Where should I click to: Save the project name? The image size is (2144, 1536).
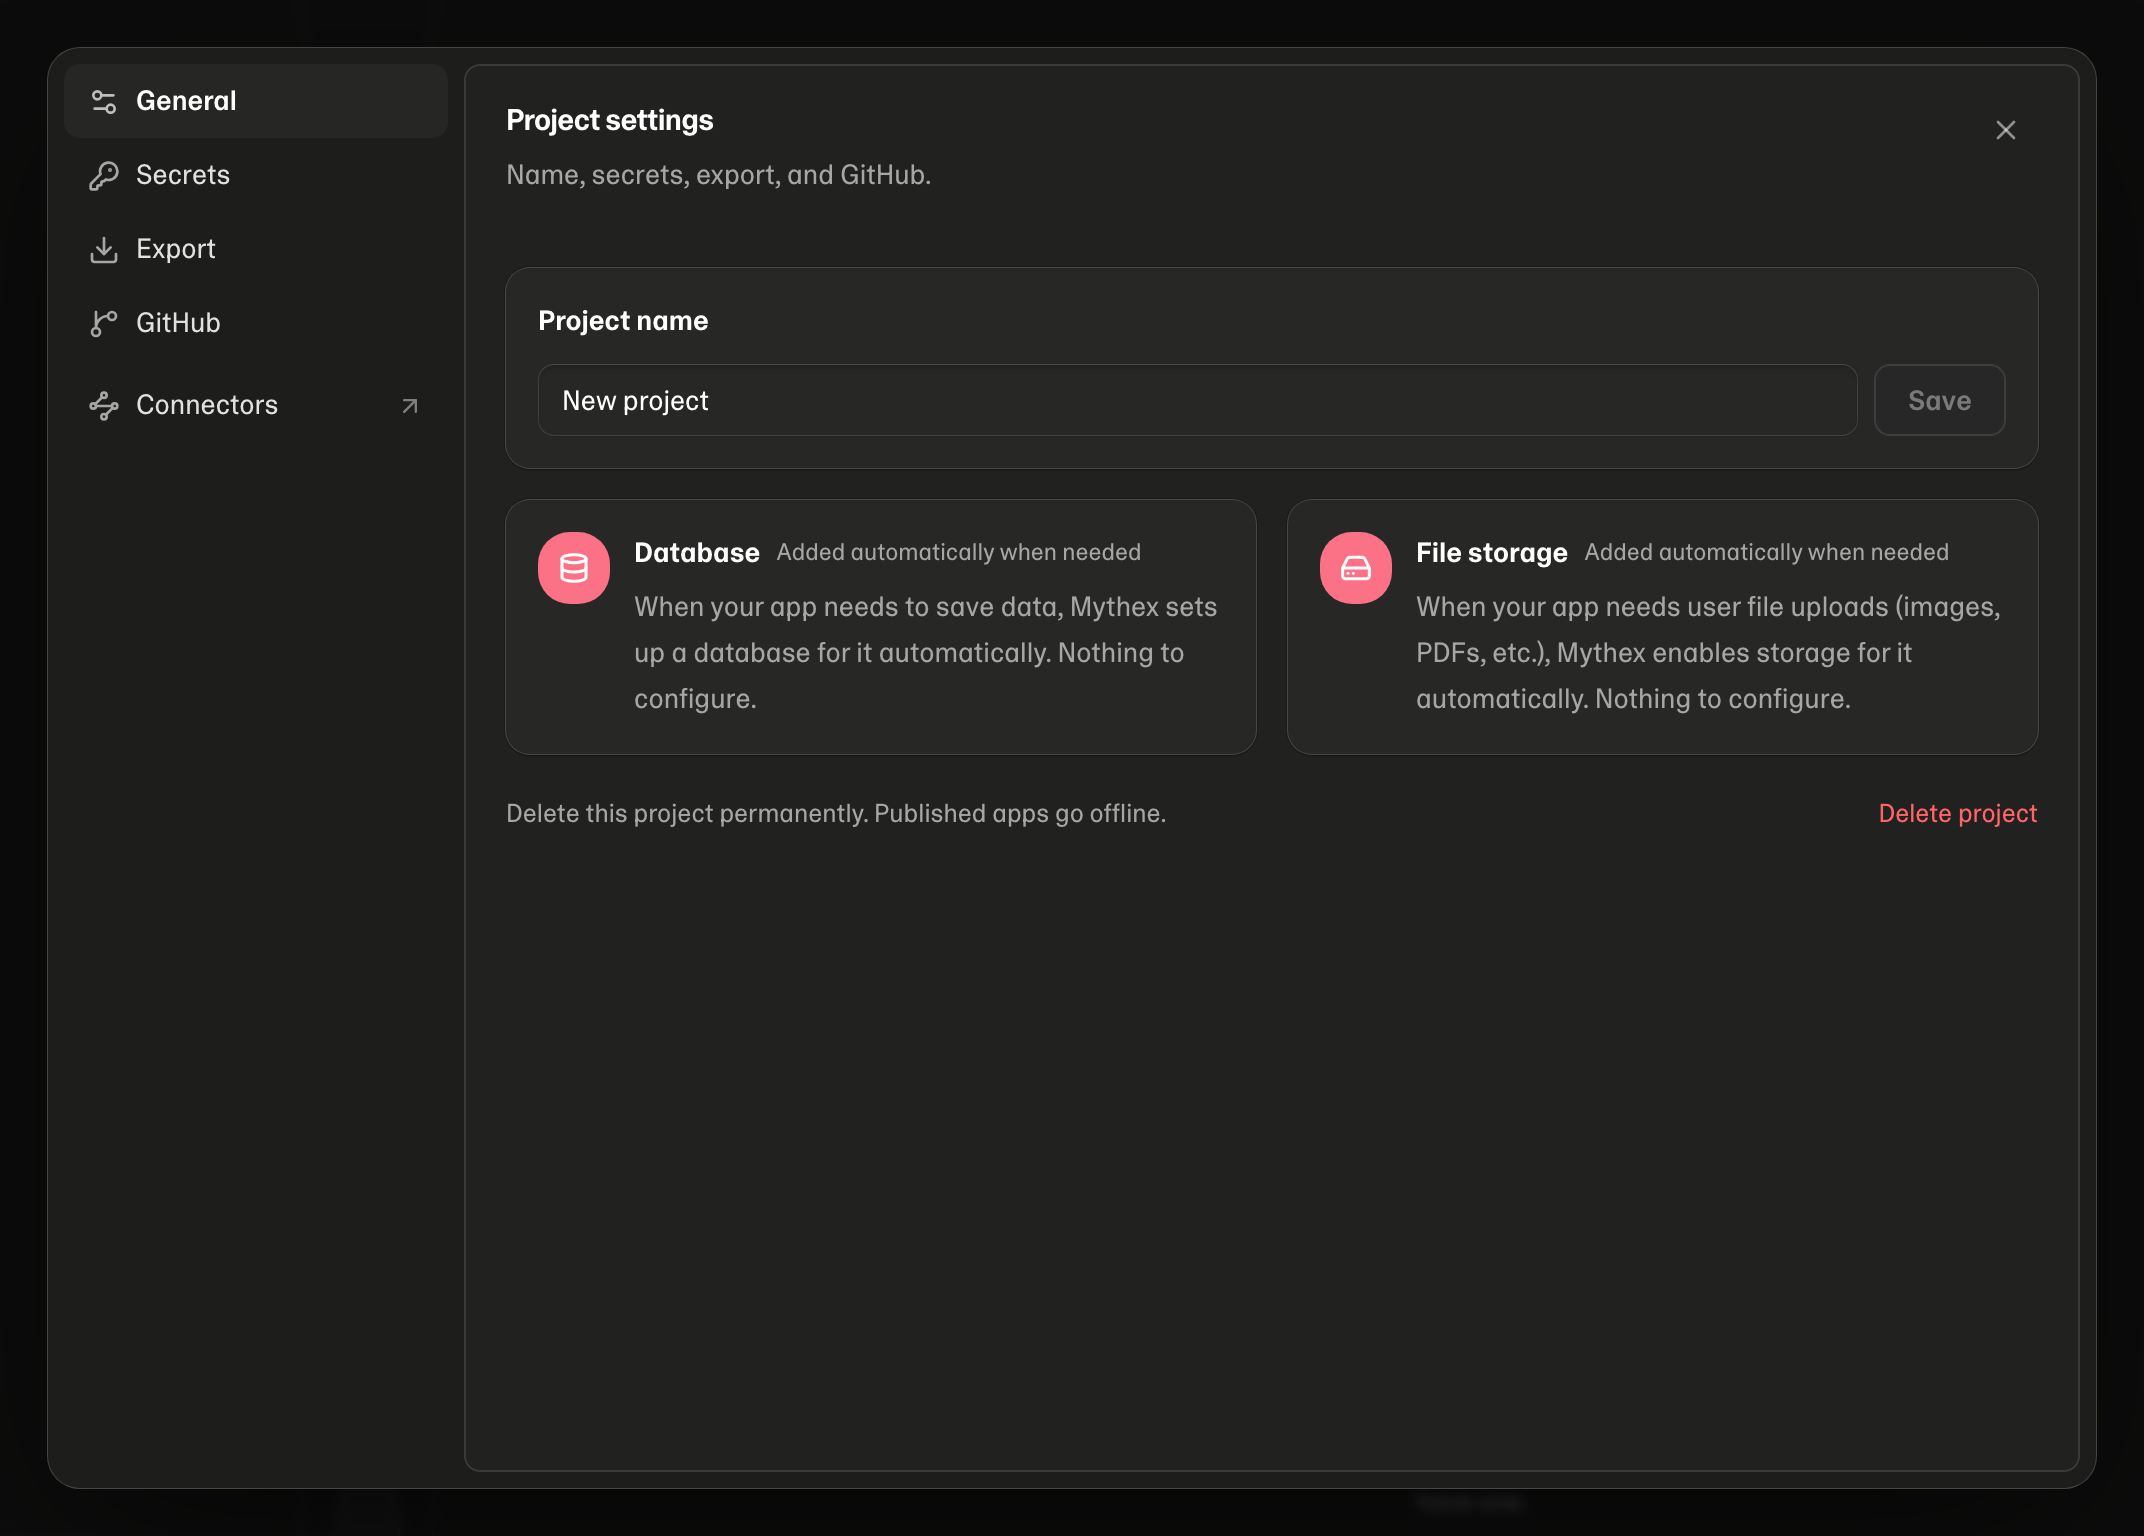tap(1939, 400)
